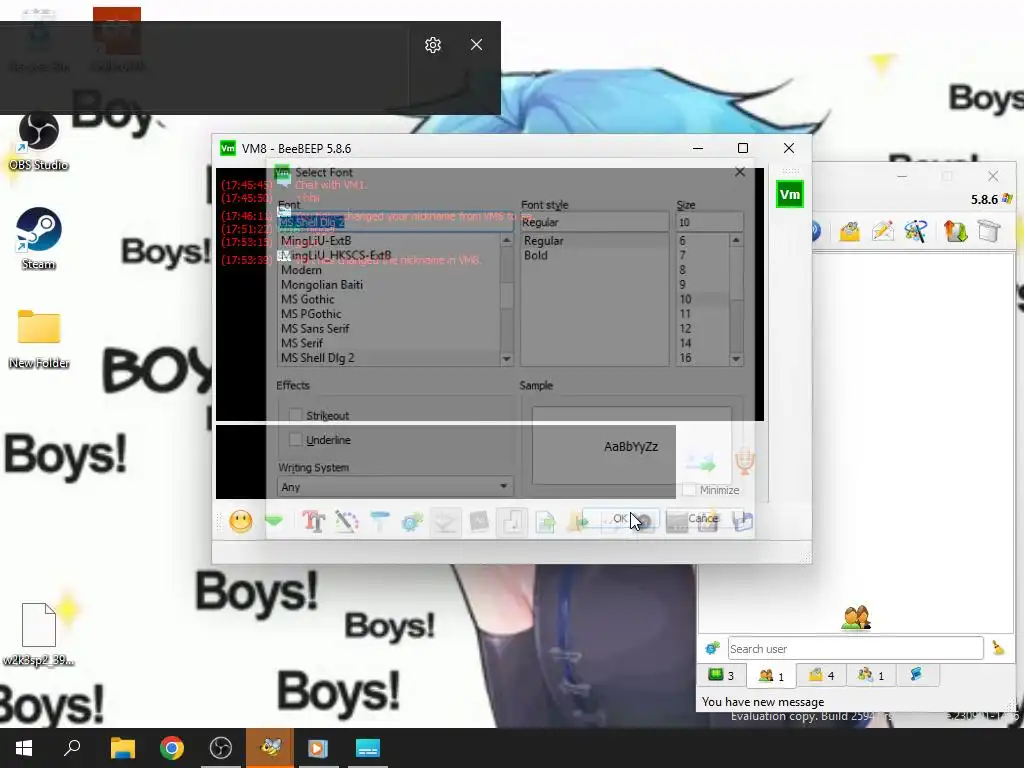
Task: Open Chrome from the taskbar
Action: coord(172,748)
